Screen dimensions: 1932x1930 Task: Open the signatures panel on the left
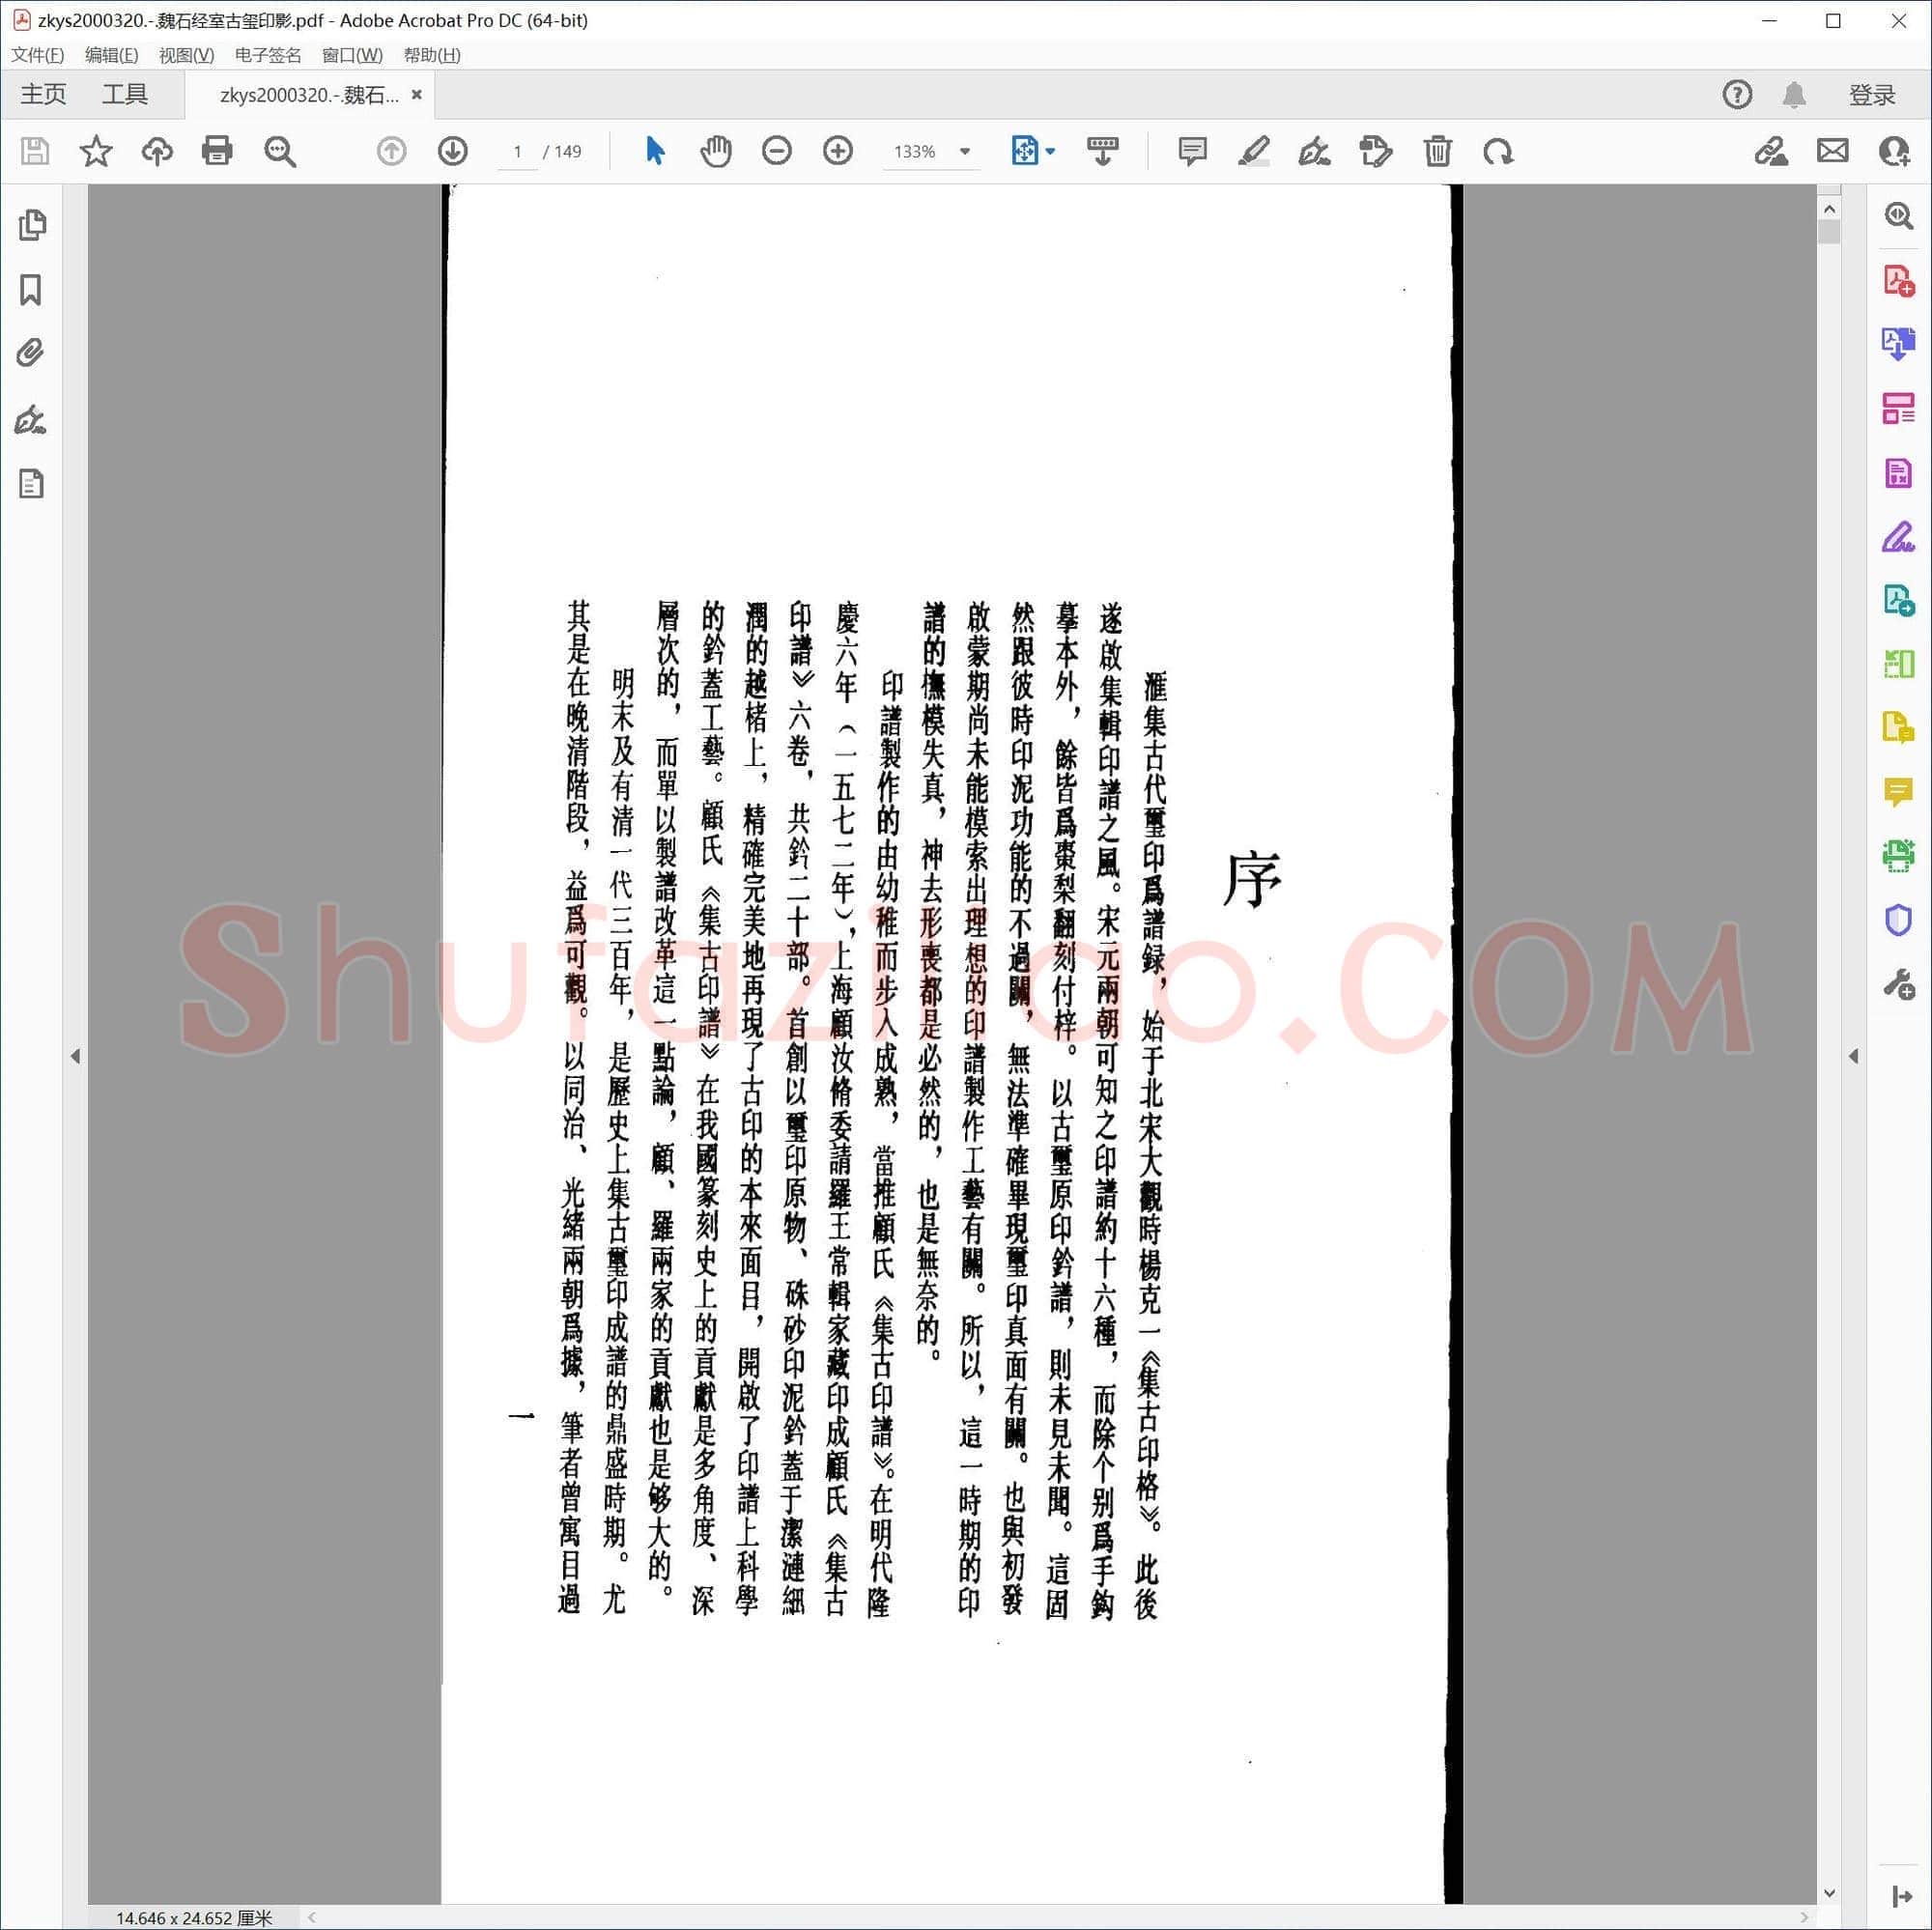click(x=31, y=419)
